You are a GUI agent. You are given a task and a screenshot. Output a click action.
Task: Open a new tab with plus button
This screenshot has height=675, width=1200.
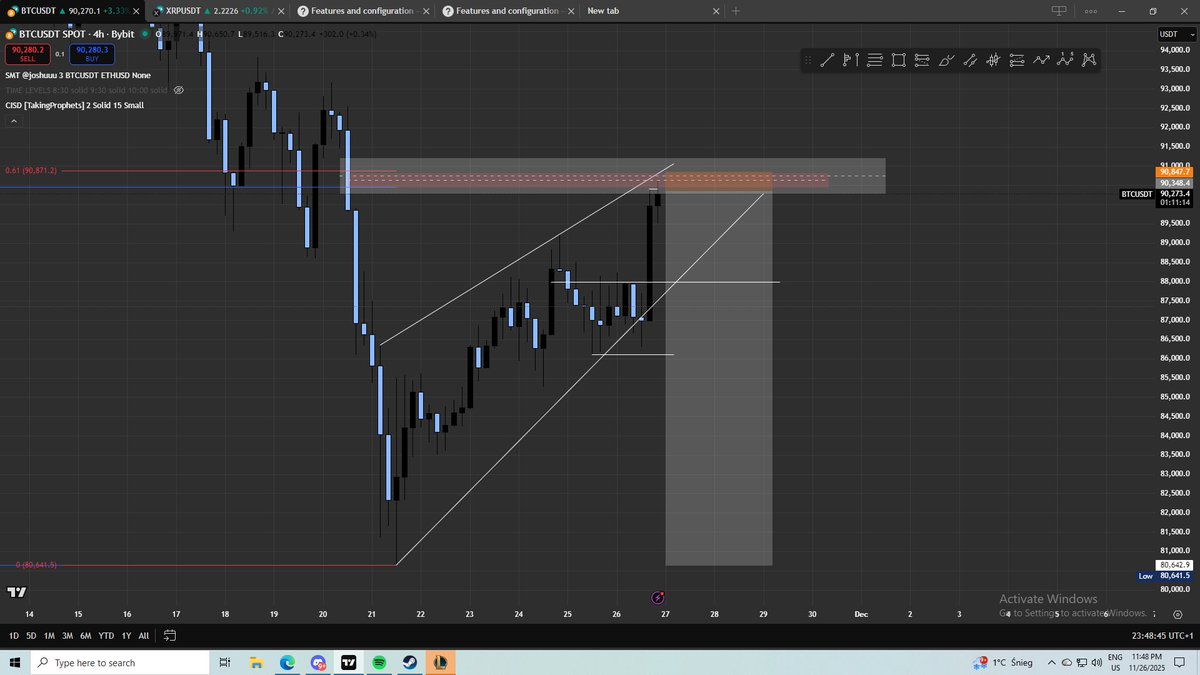pos(736,11)
